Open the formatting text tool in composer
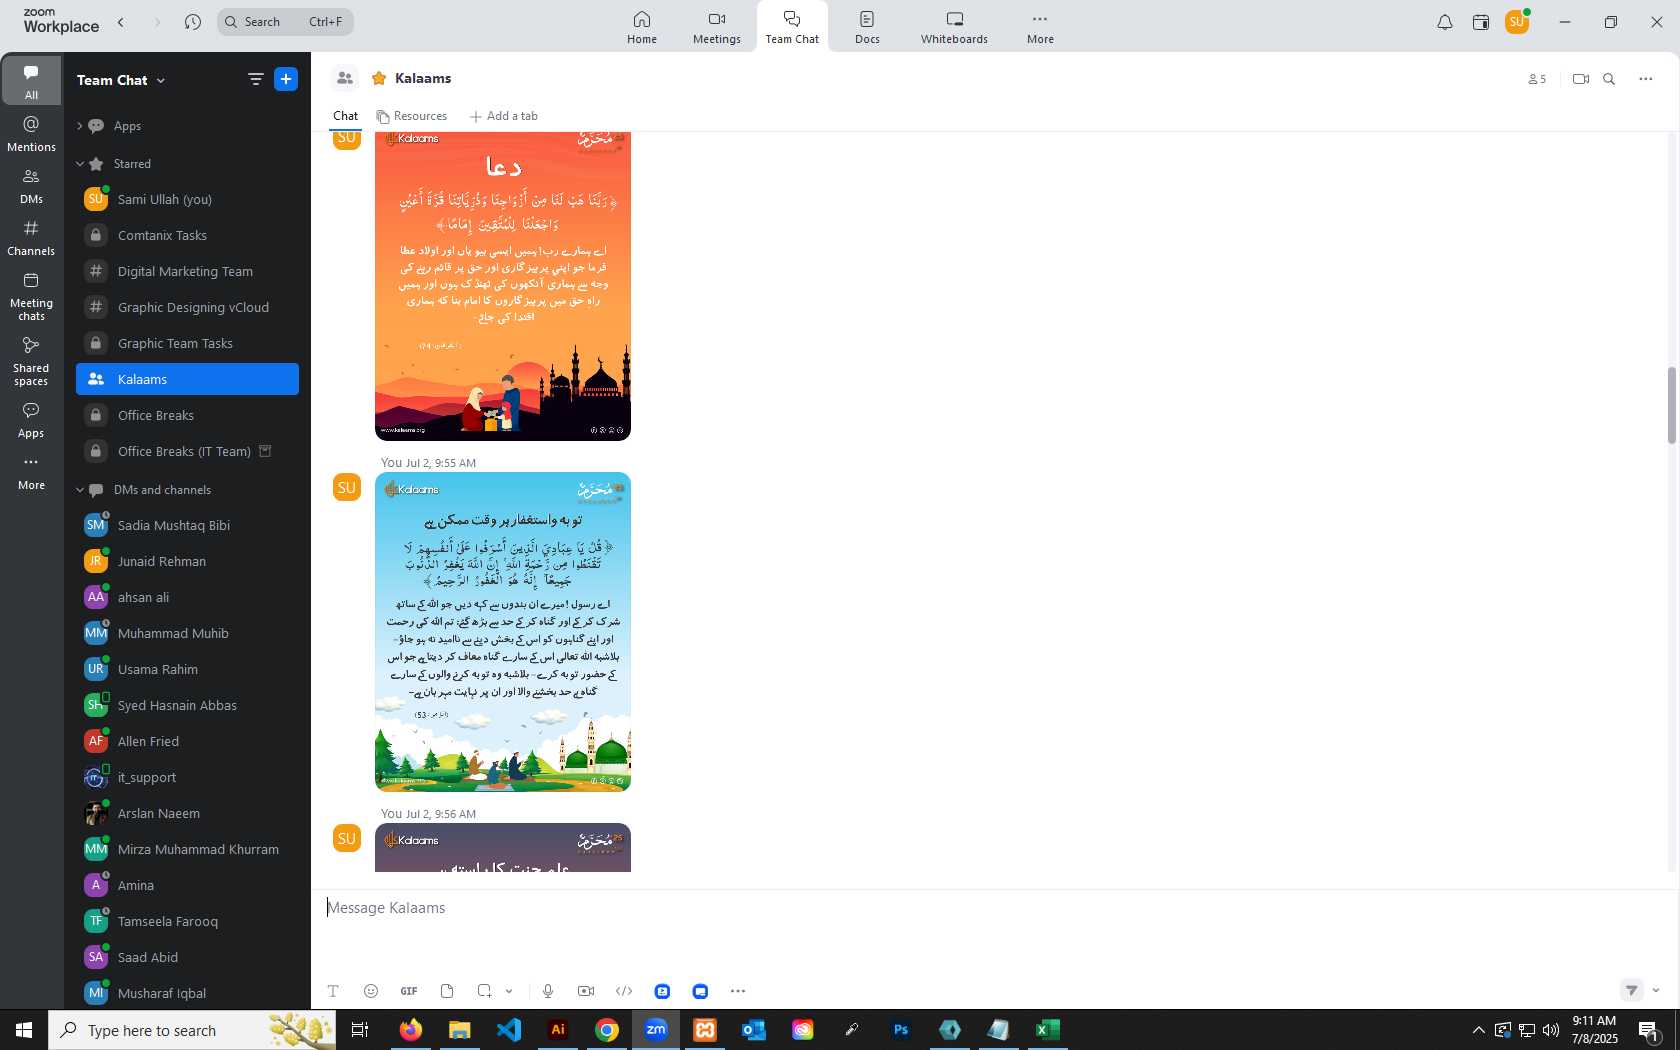1680x1050 pixels. (333, 991)
